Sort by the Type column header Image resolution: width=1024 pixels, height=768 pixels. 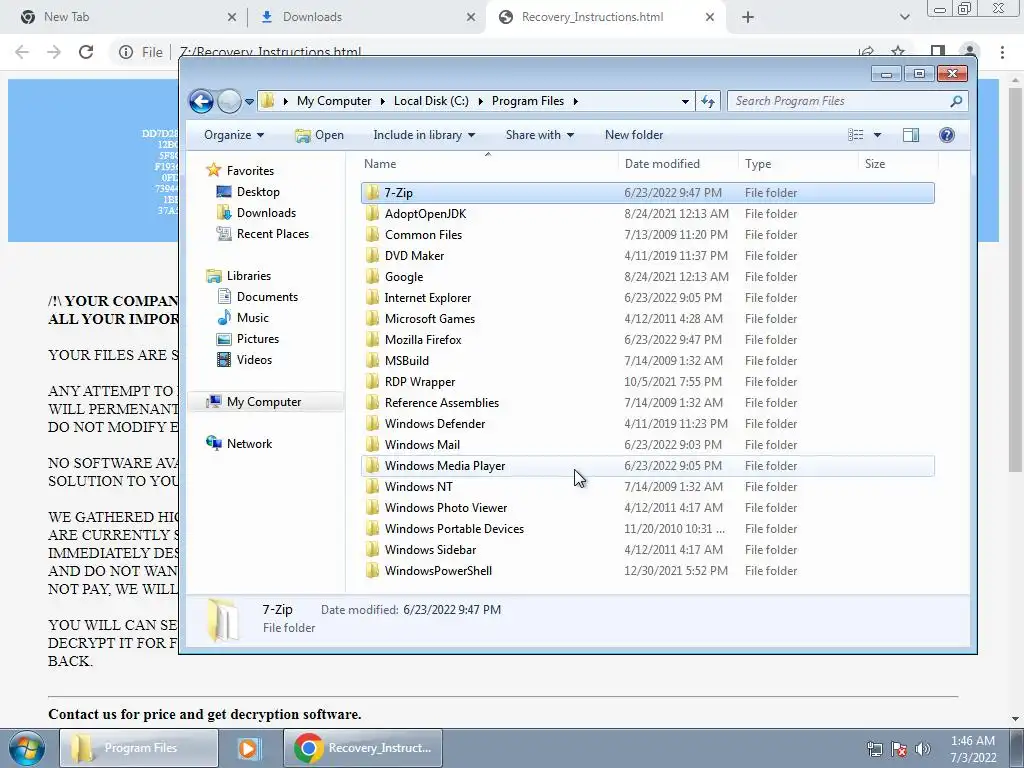pyautogui.click(x=798, y=163)
